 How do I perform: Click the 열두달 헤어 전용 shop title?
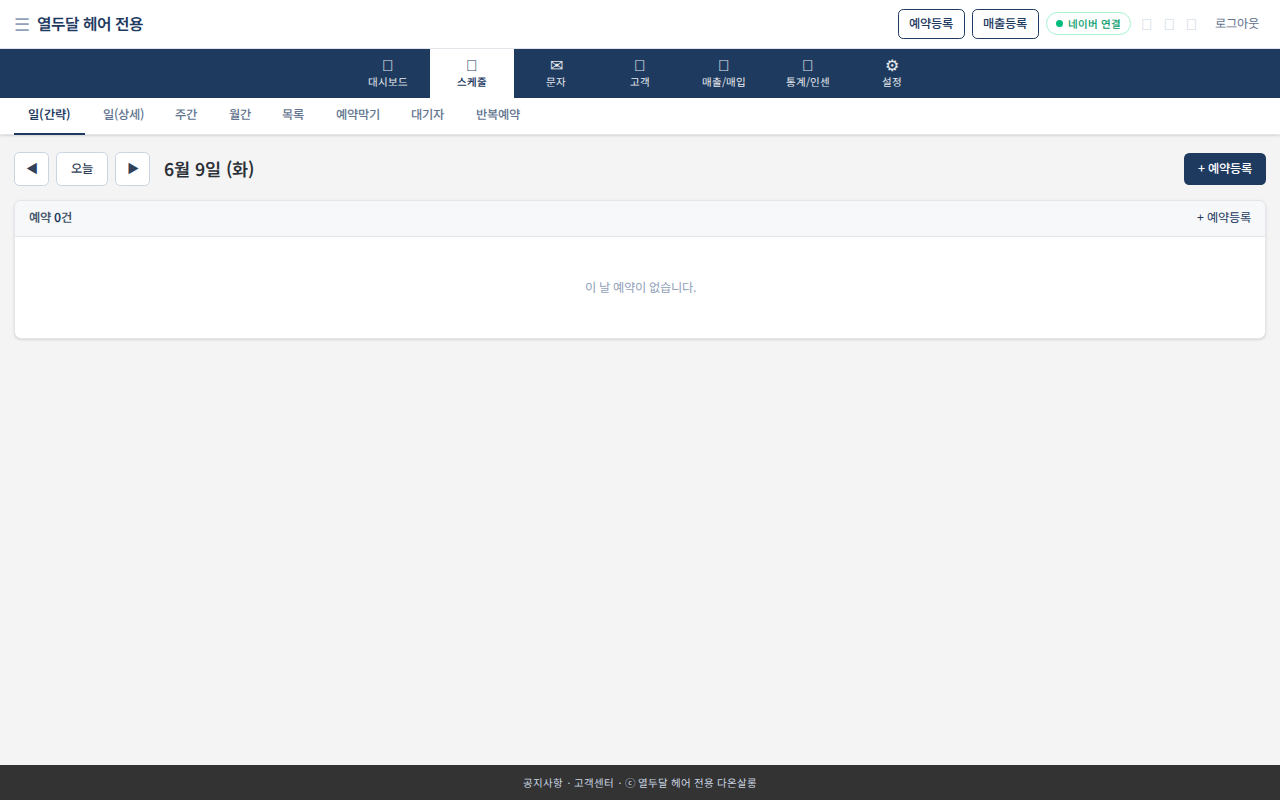pos(90,24)
